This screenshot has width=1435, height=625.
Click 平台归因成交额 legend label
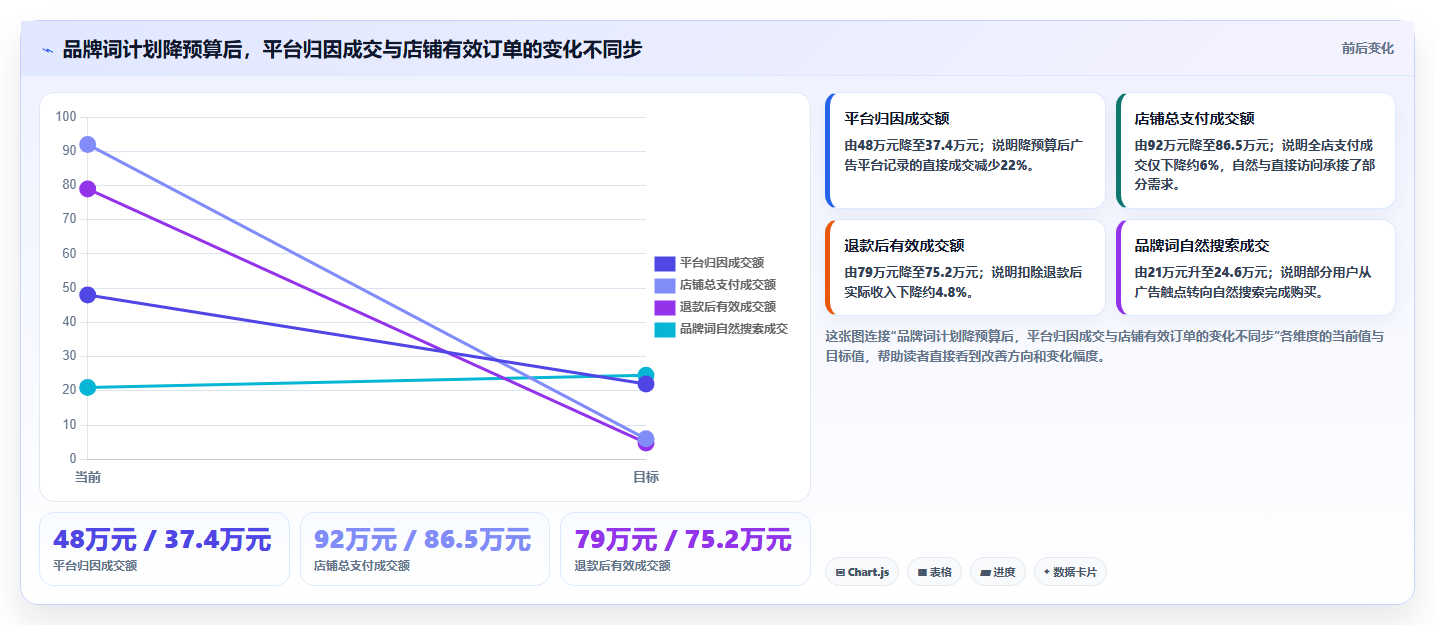pos(722,263)
